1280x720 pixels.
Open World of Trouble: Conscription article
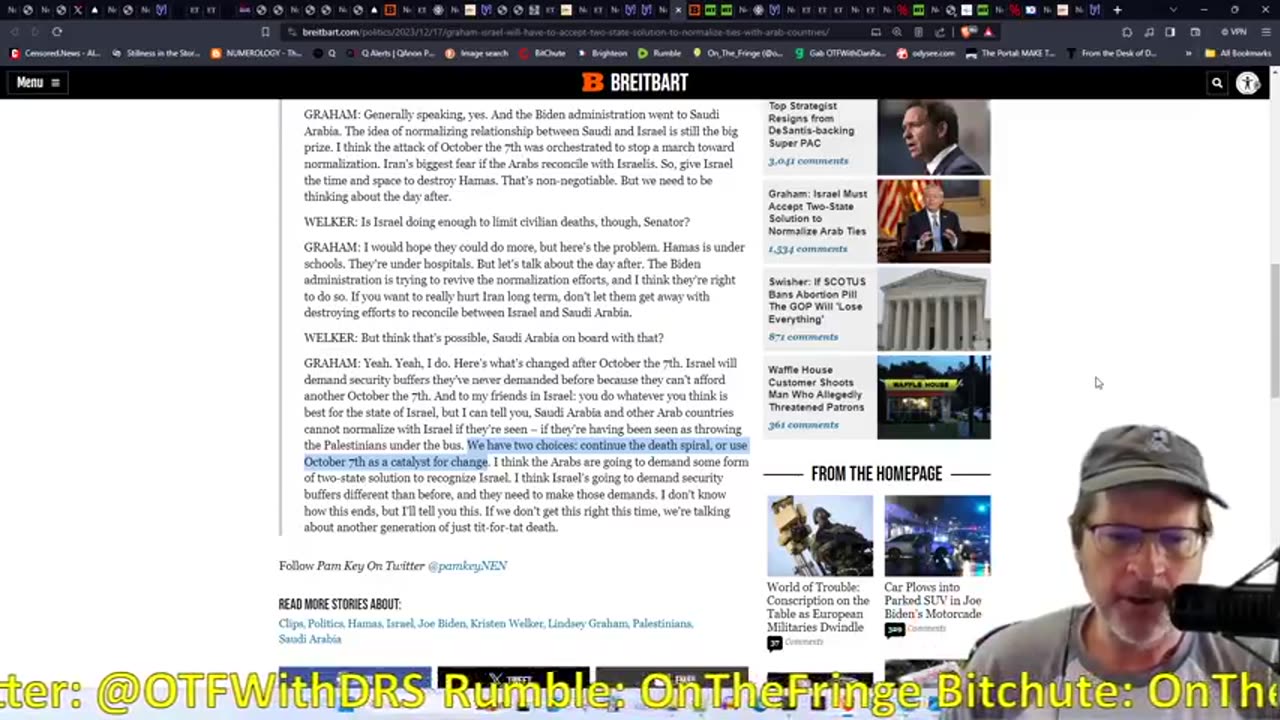click(818, 607)
